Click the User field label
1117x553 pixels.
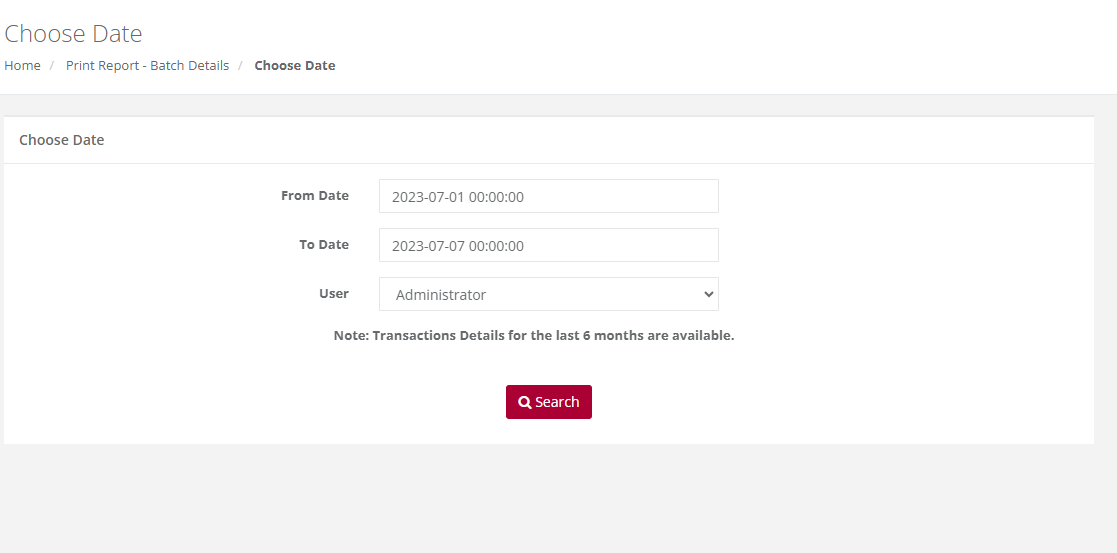334,294
